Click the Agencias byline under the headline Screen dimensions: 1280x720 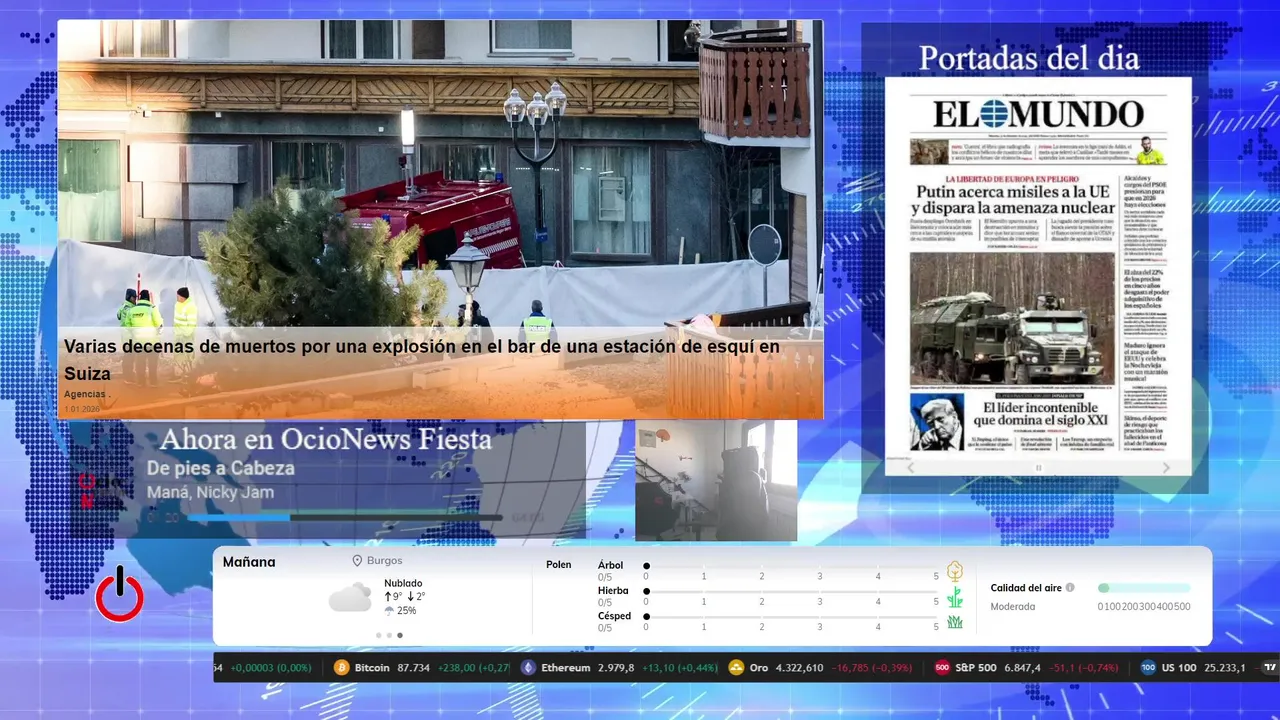(x=86, y=395)
